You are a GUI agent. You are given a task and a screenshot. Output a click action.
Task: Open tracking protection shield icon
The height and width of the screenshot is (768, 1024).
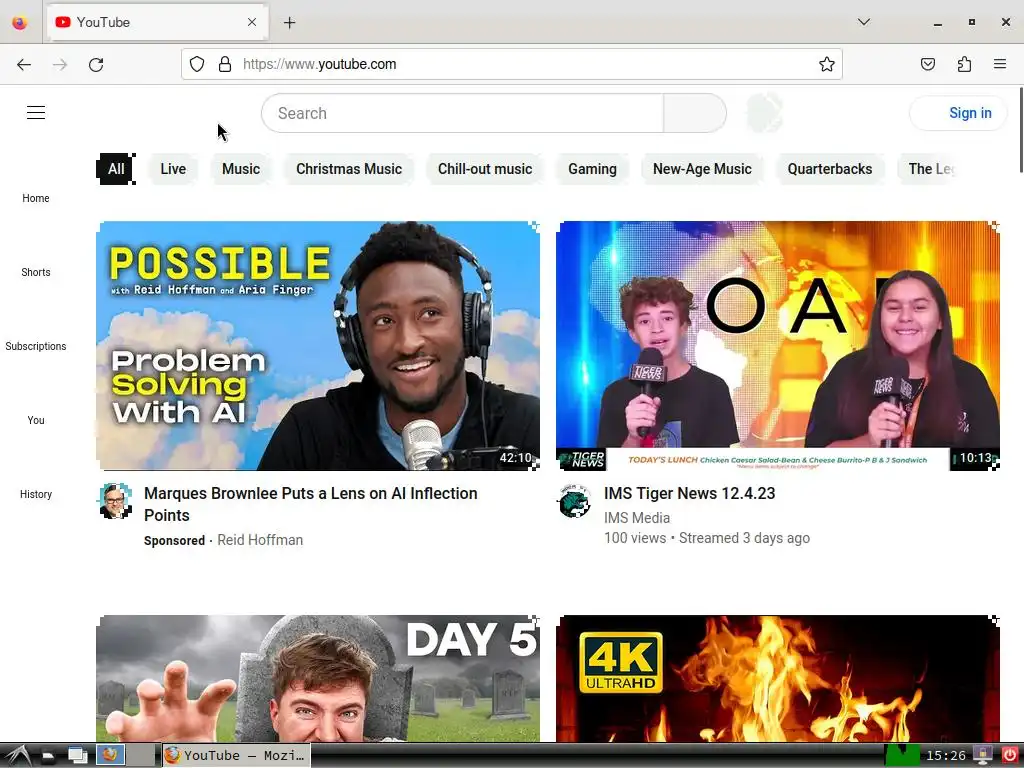[x=197, y=64]
